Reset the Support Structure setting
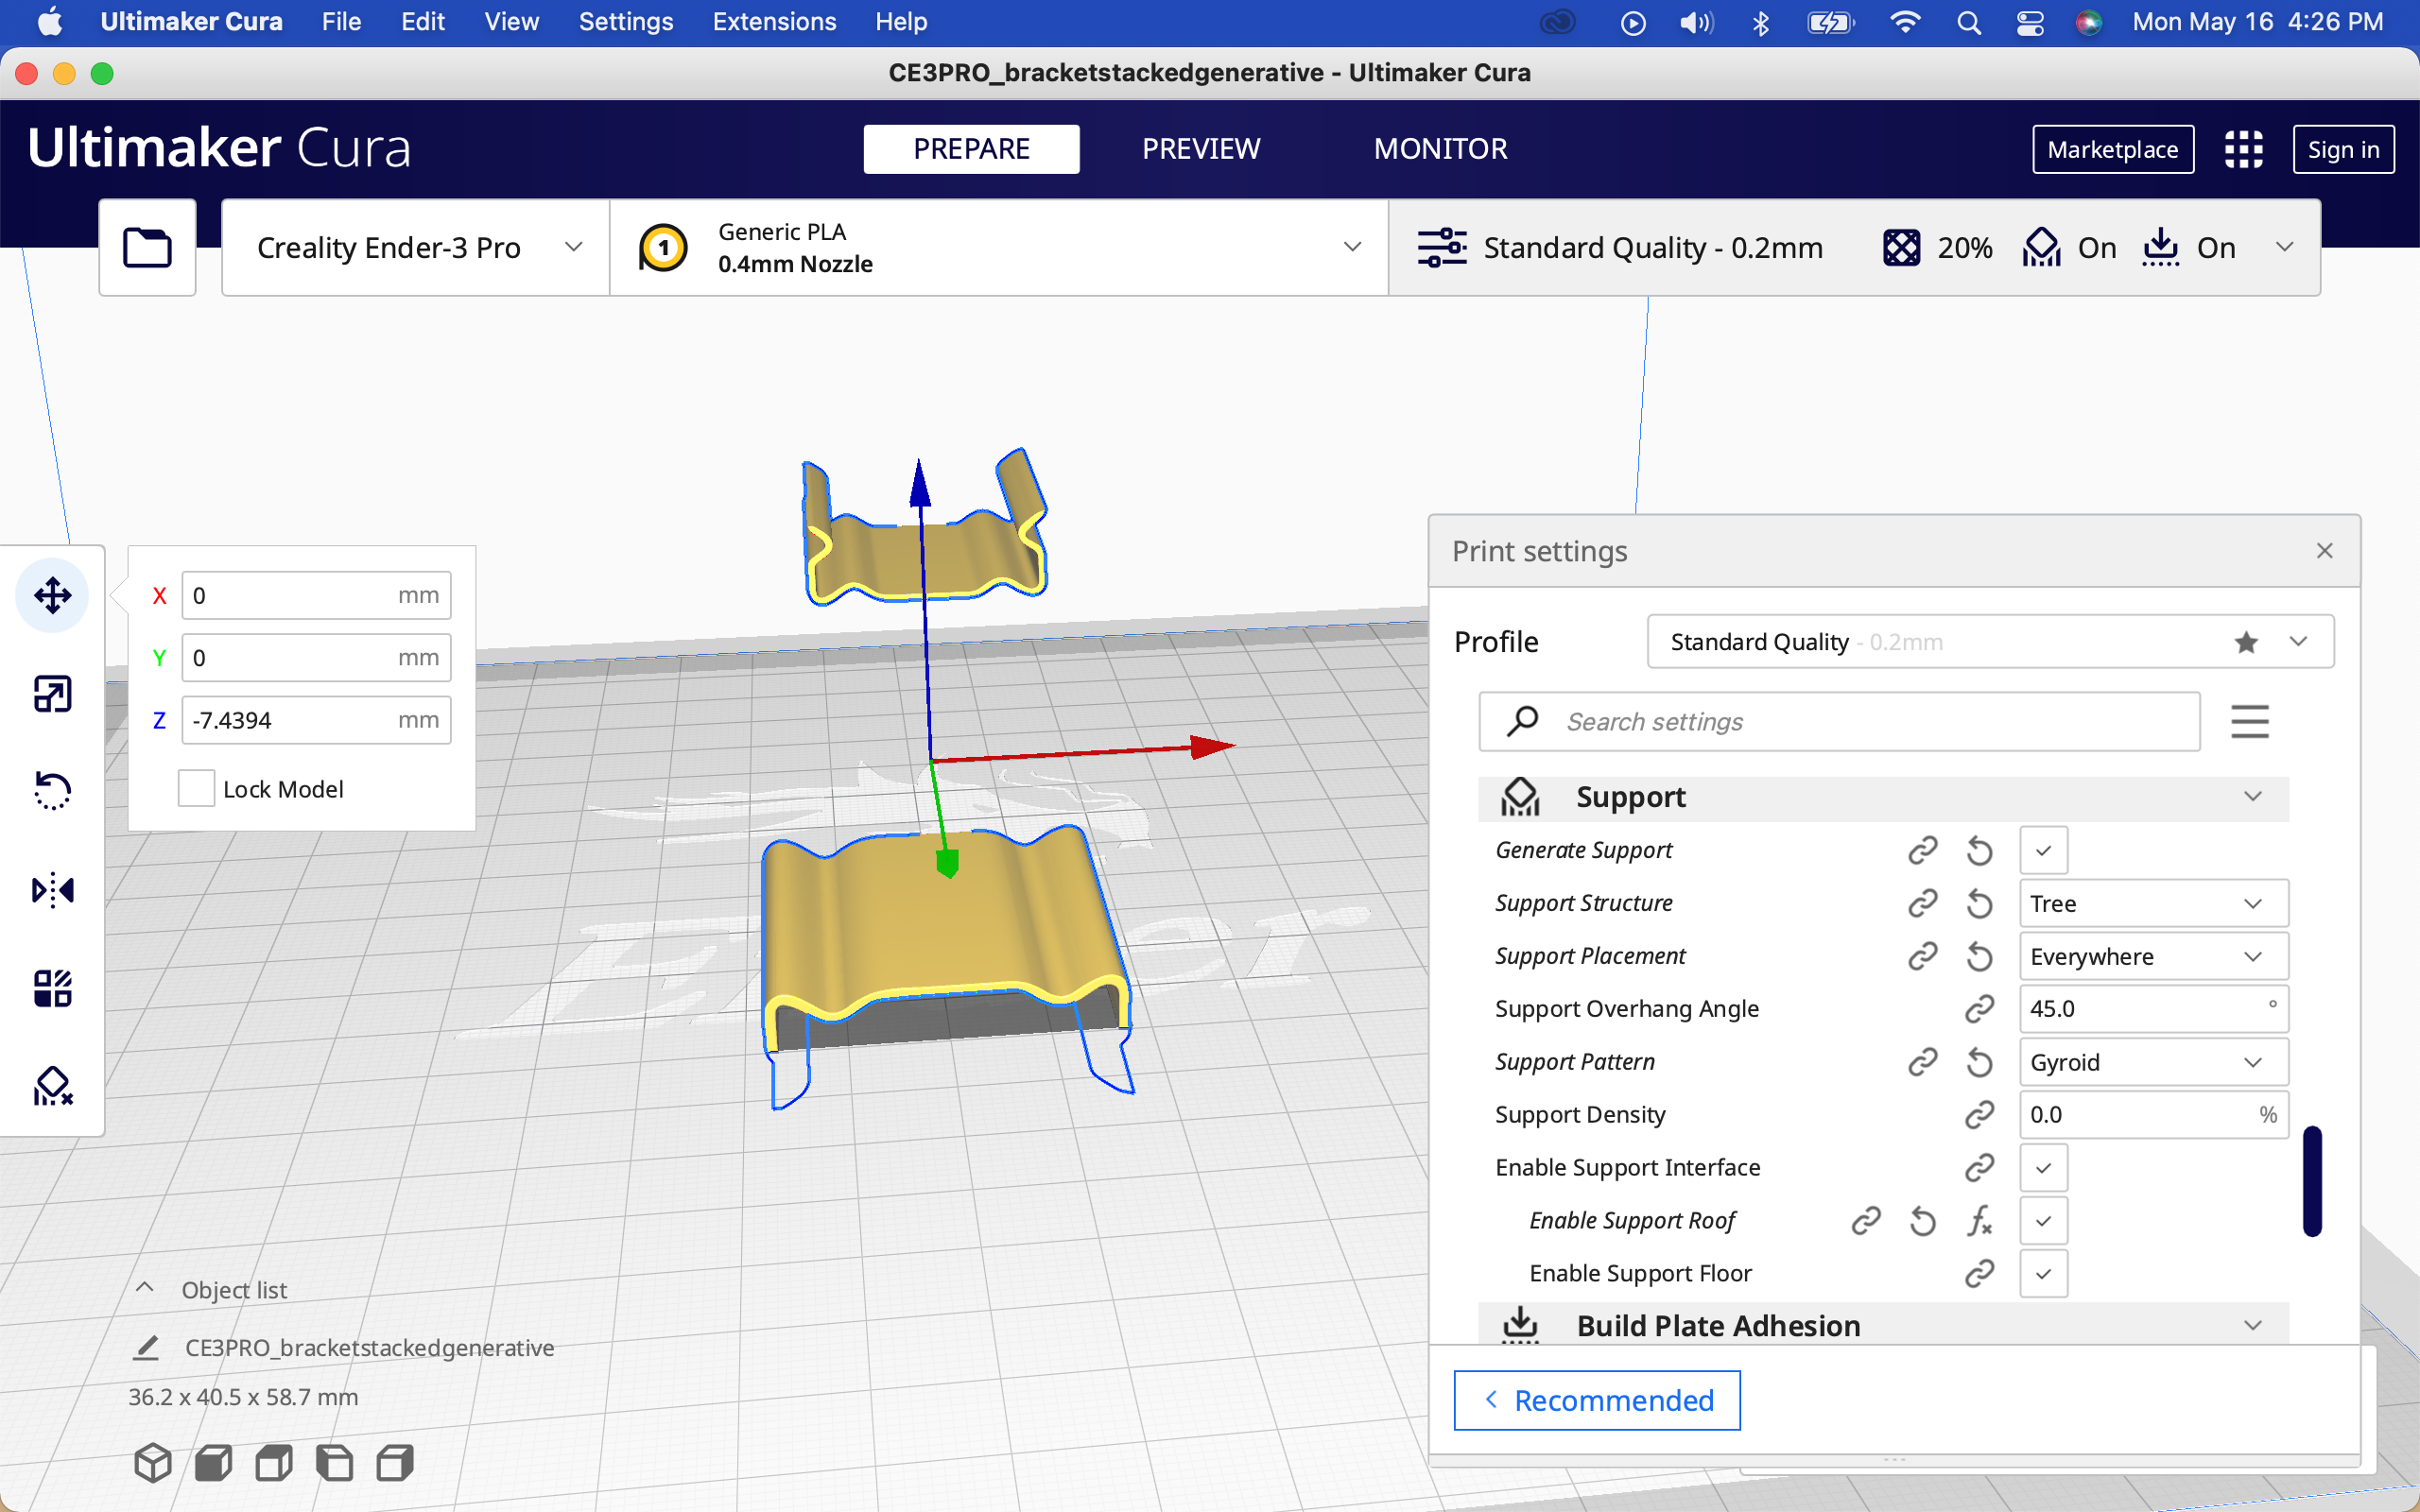The width and height of the screenshot is (2420, 1512). click(x=1979, y=903)
